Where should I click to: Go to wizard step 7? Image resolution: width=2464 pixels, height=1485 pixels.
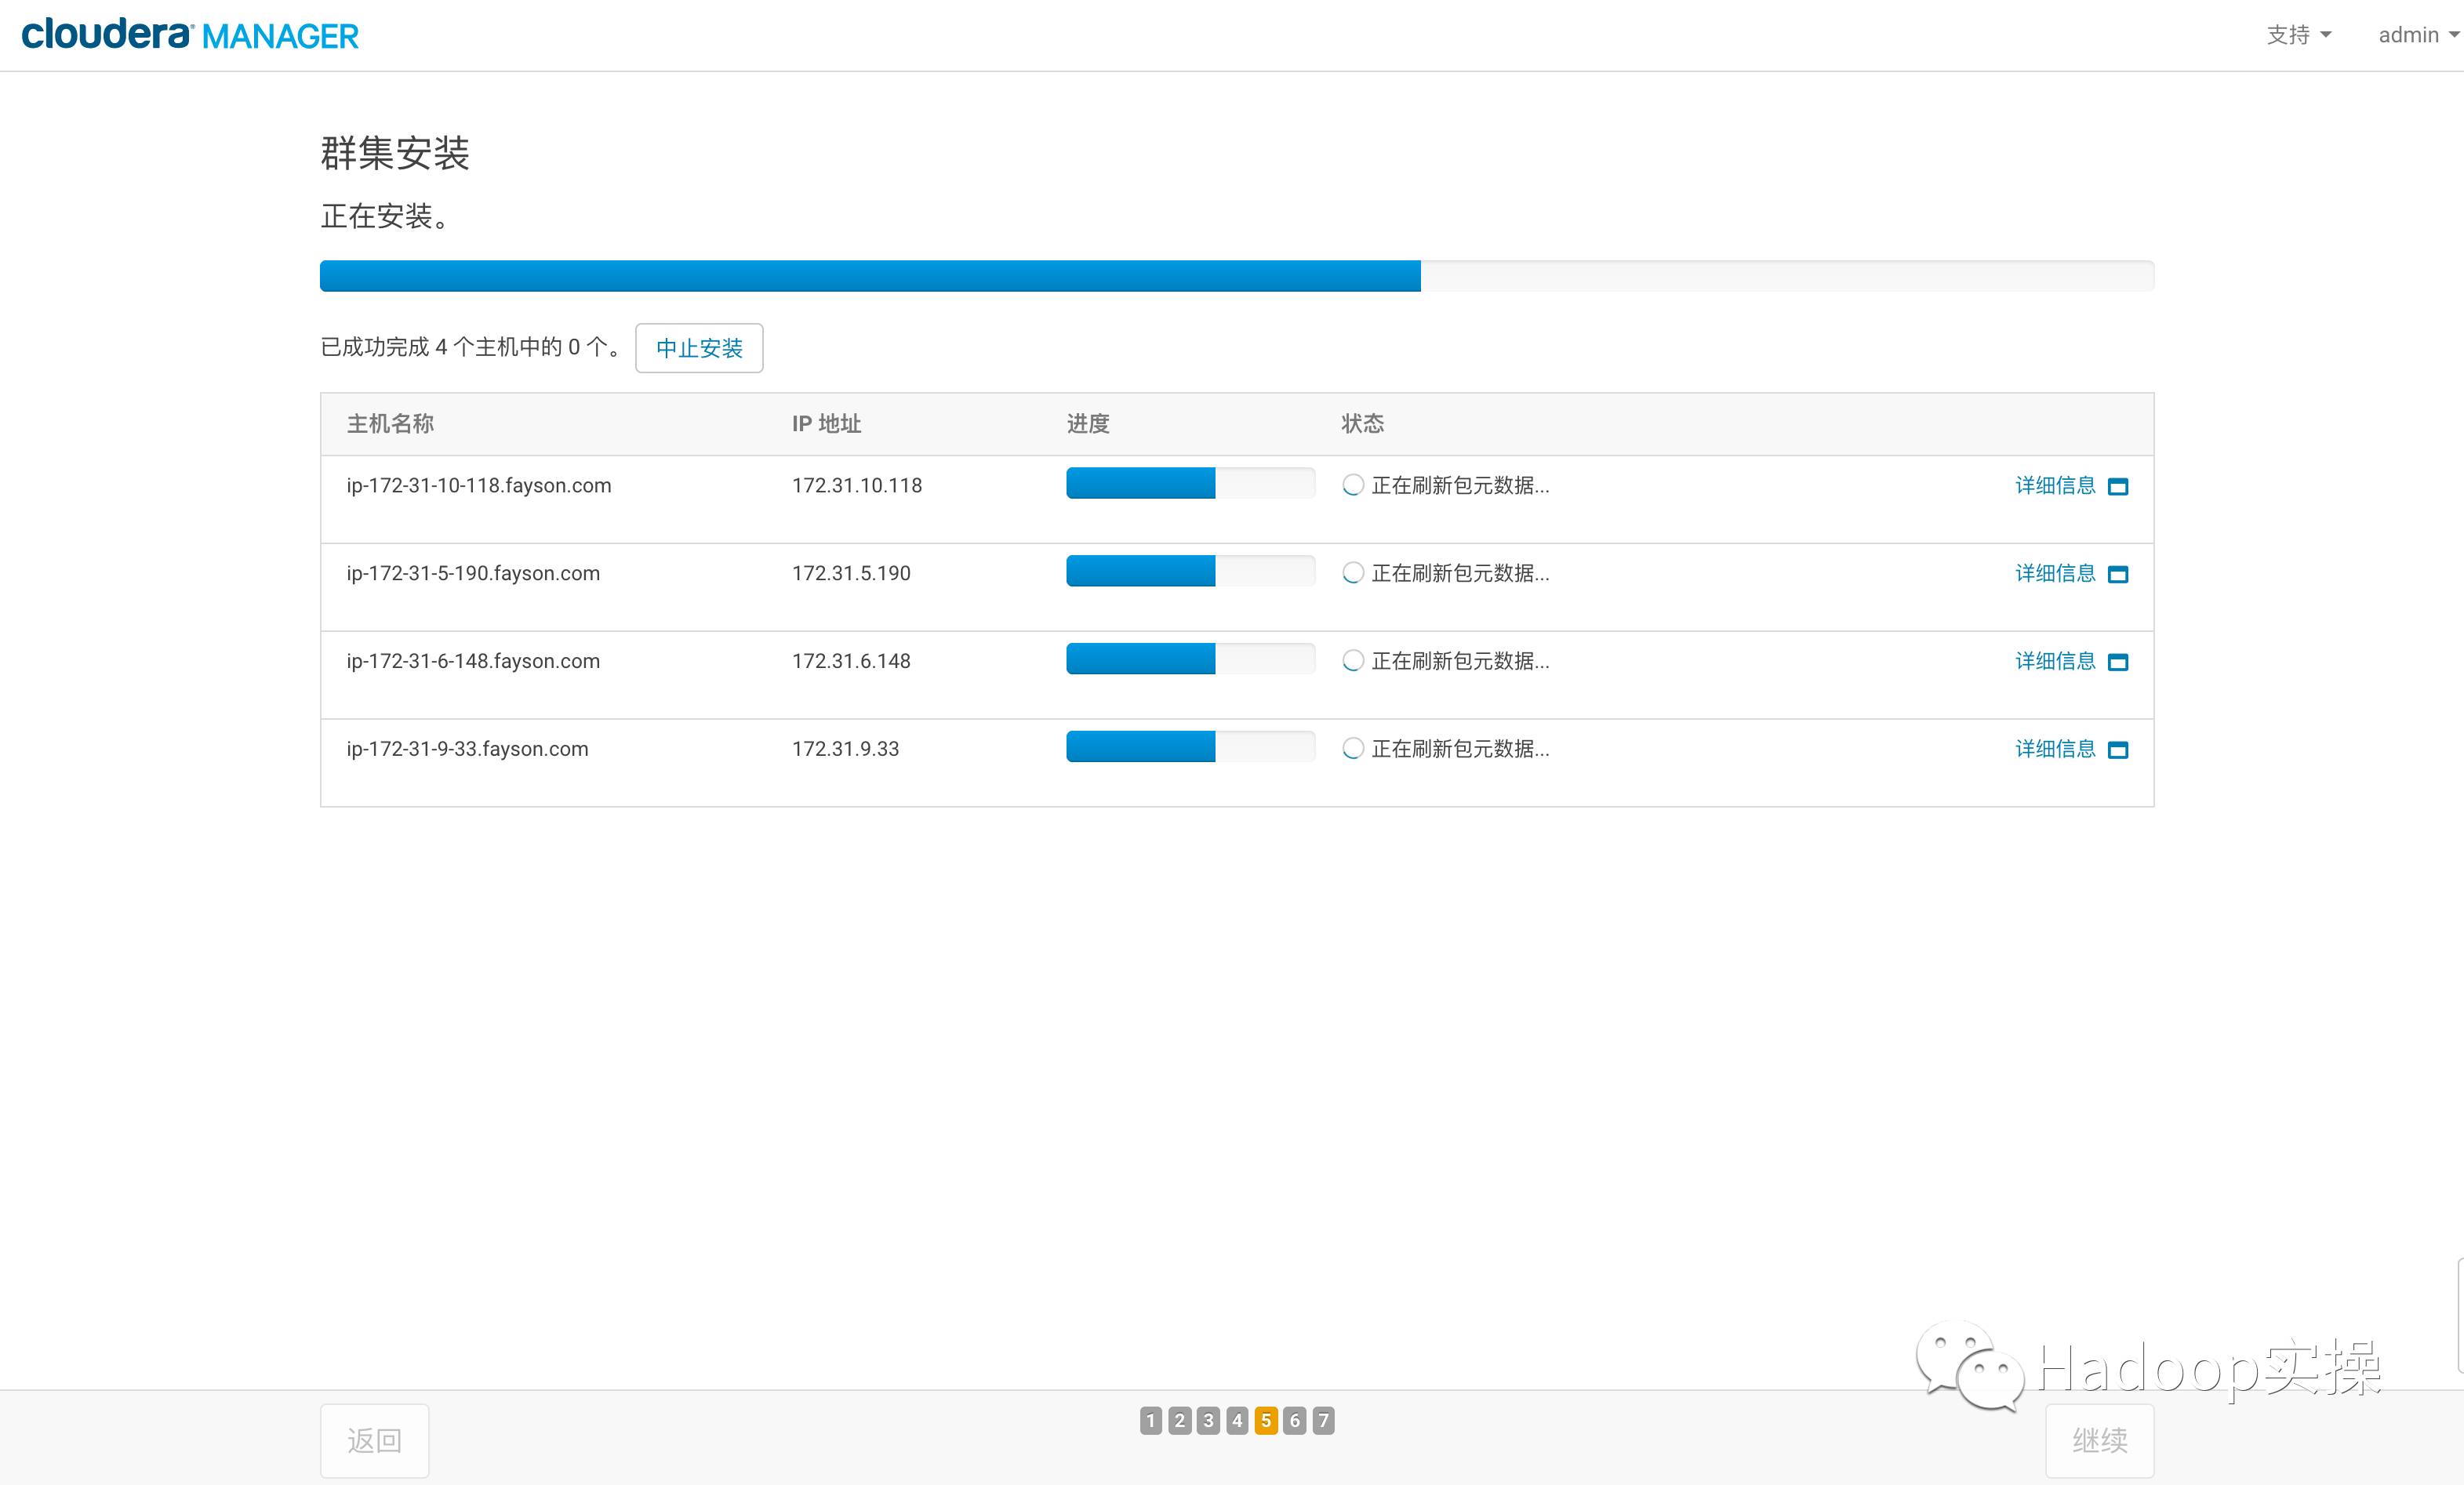[1323, 1420]
